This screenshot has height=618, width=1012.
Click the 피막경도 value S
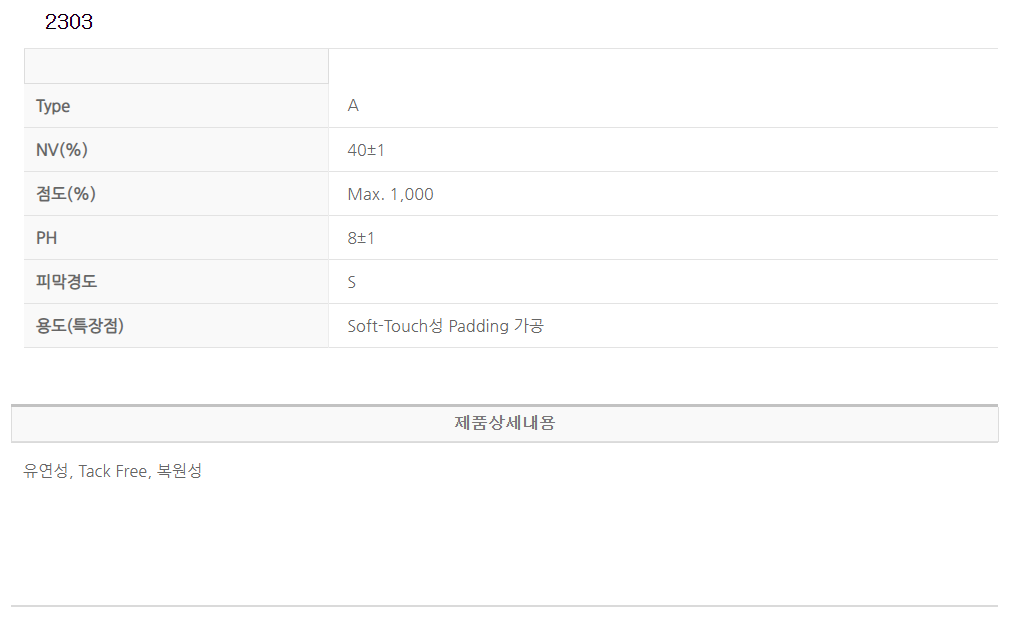coord(352,282)
